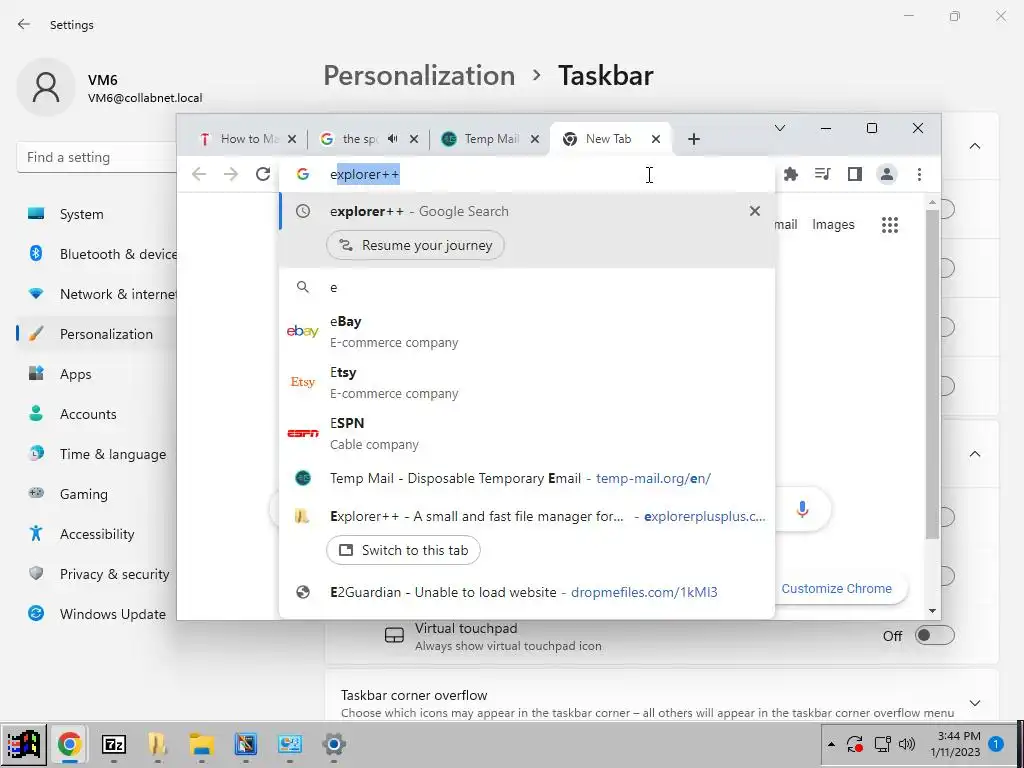Open clock and date in taskbar
Viewport: 1024px width, 768px height.
955,744
